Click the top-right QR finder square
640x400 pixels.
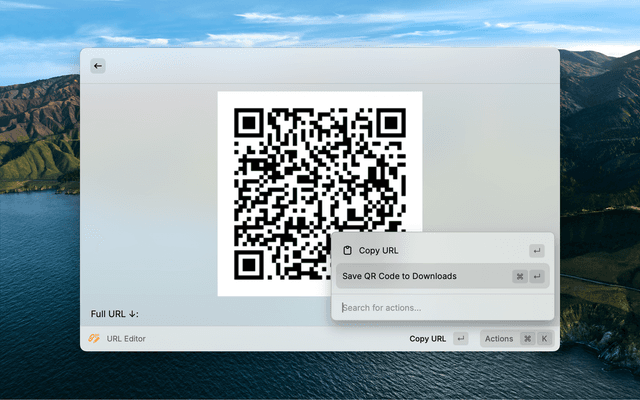click(389, 122)
